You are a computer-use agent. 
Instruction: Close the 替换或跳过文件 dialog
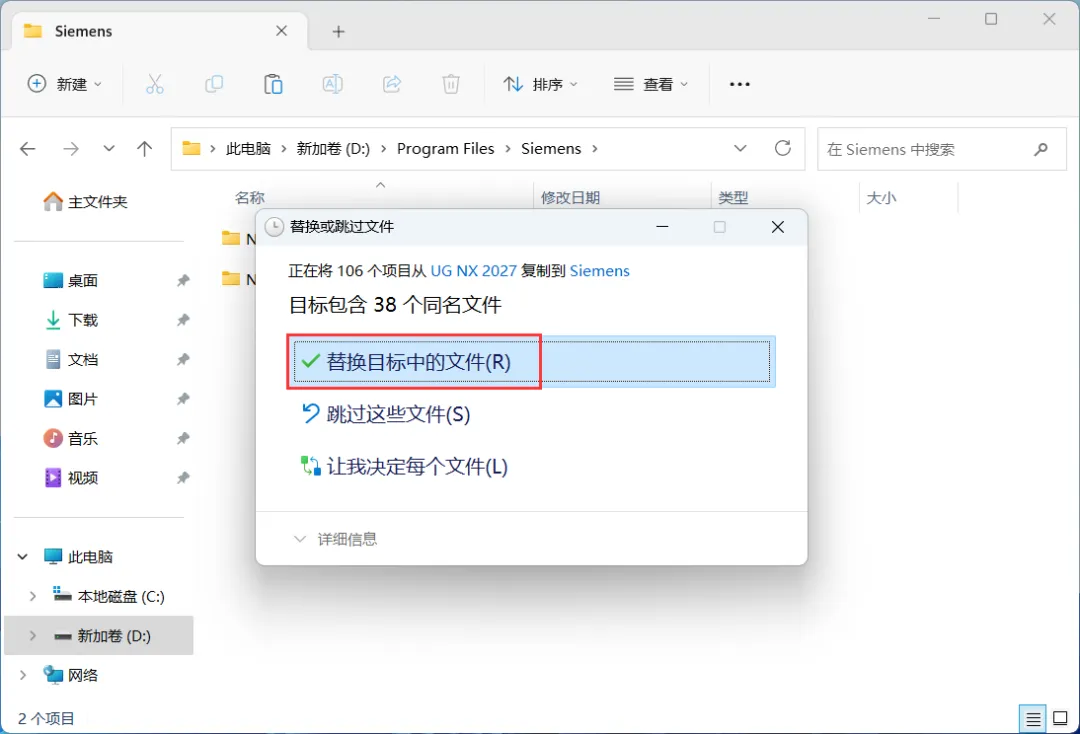pyautogui.click(x=778, y=227)
